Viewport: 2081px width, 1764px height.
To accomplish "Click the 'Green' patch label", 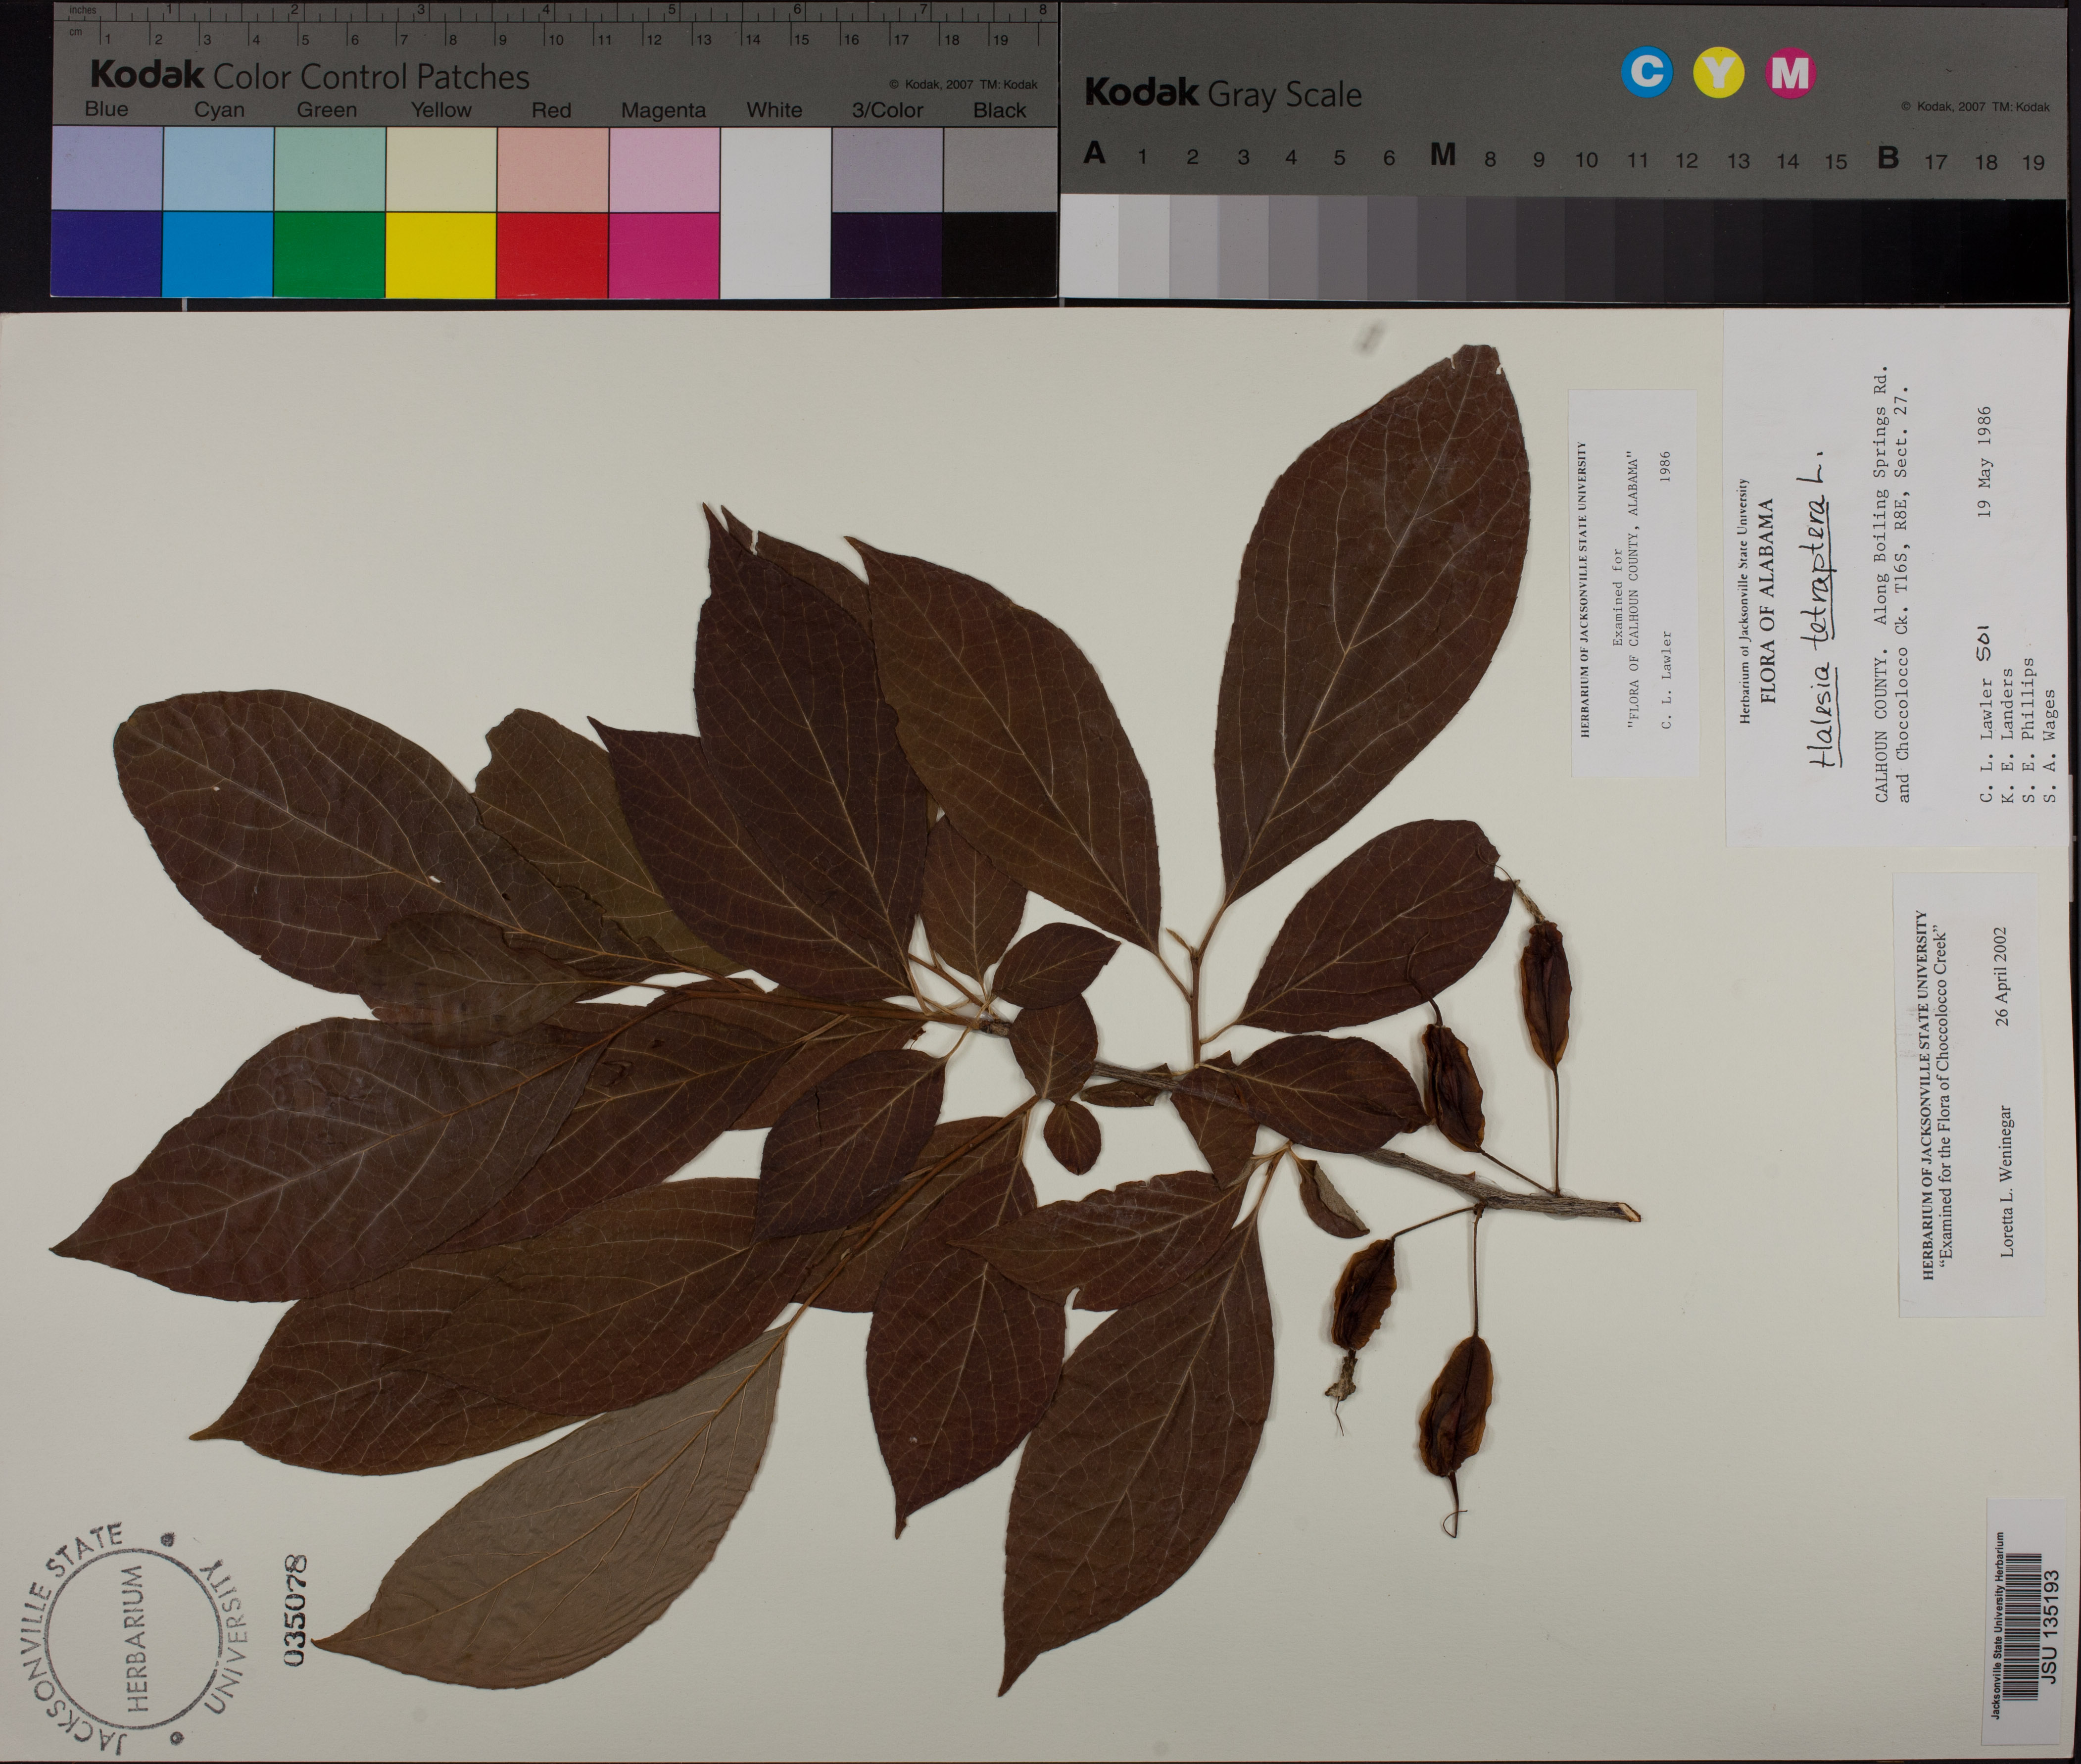I will [x=327, y=110].
